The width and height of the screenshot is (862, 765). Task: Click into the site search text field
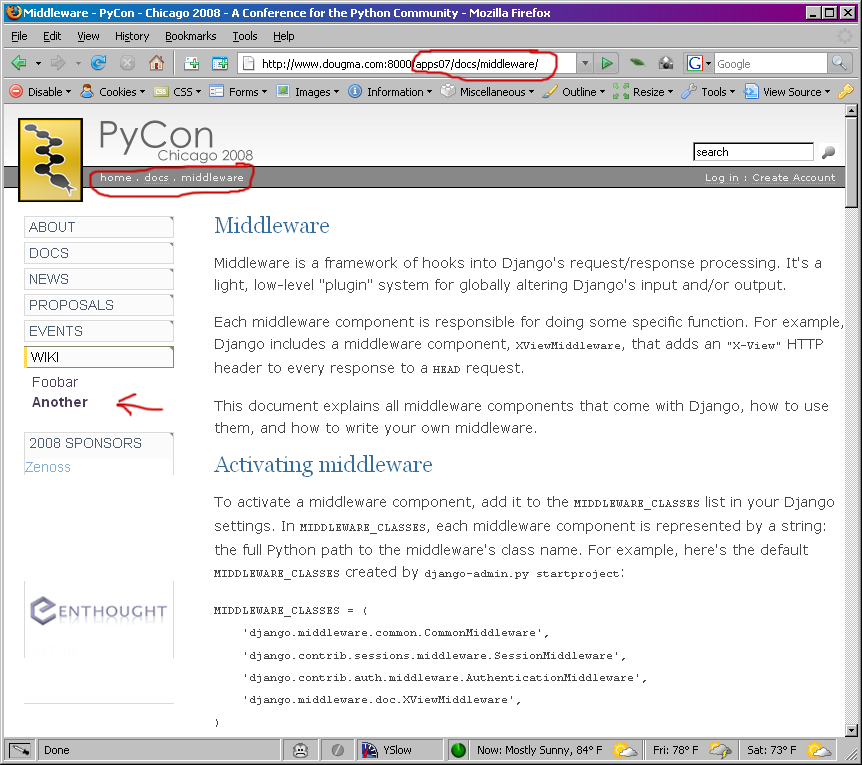click(x=753, y=152)
